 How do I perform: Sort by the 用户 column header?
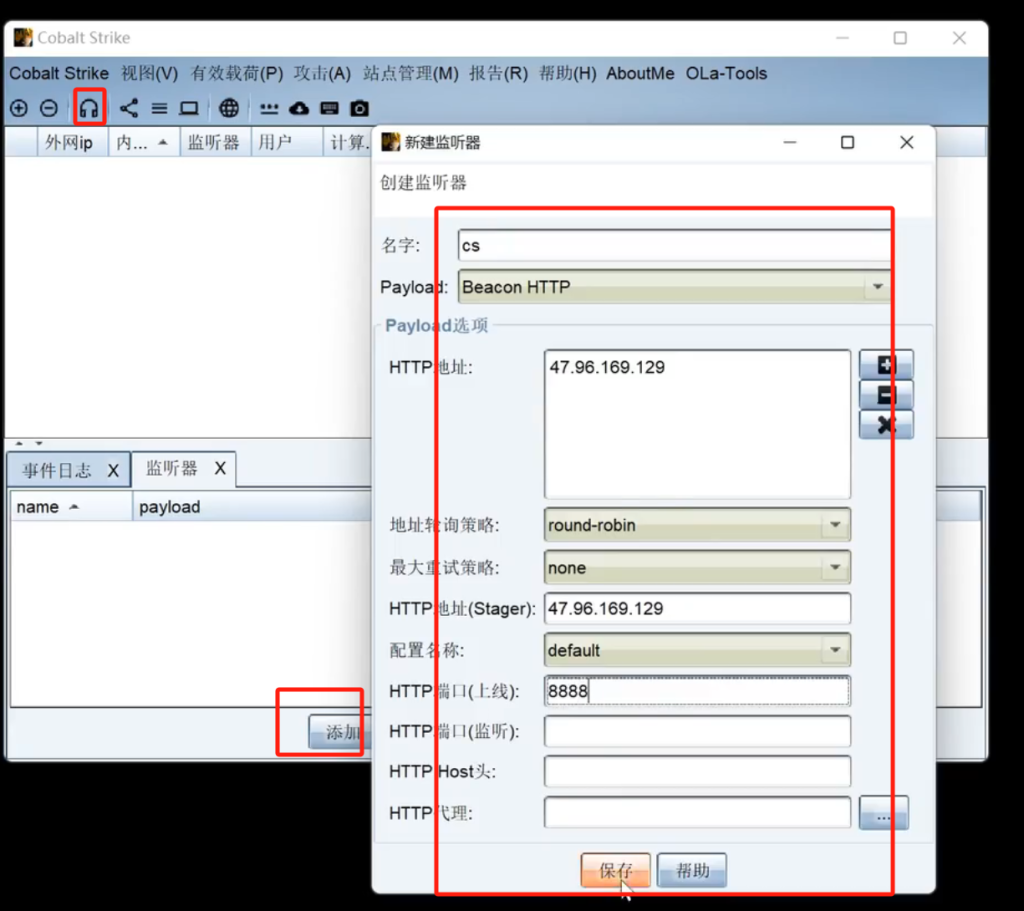click(286, 142)
